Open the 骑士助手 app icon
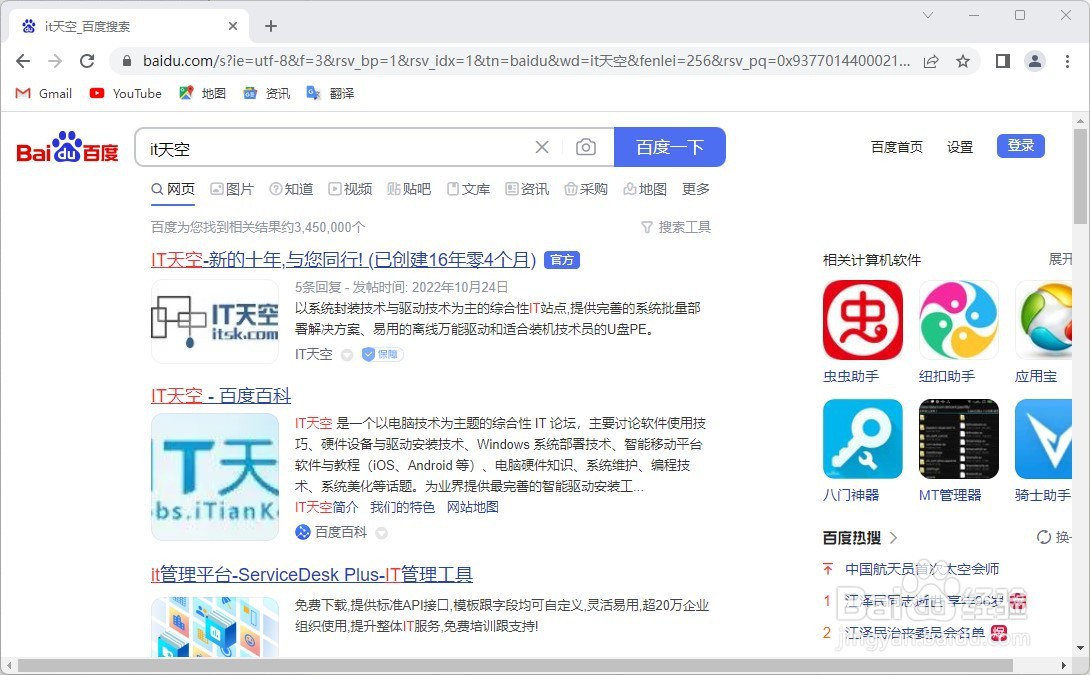Image resolution: width=1090 pixels, height=675 pixels. click(1043, 439)
